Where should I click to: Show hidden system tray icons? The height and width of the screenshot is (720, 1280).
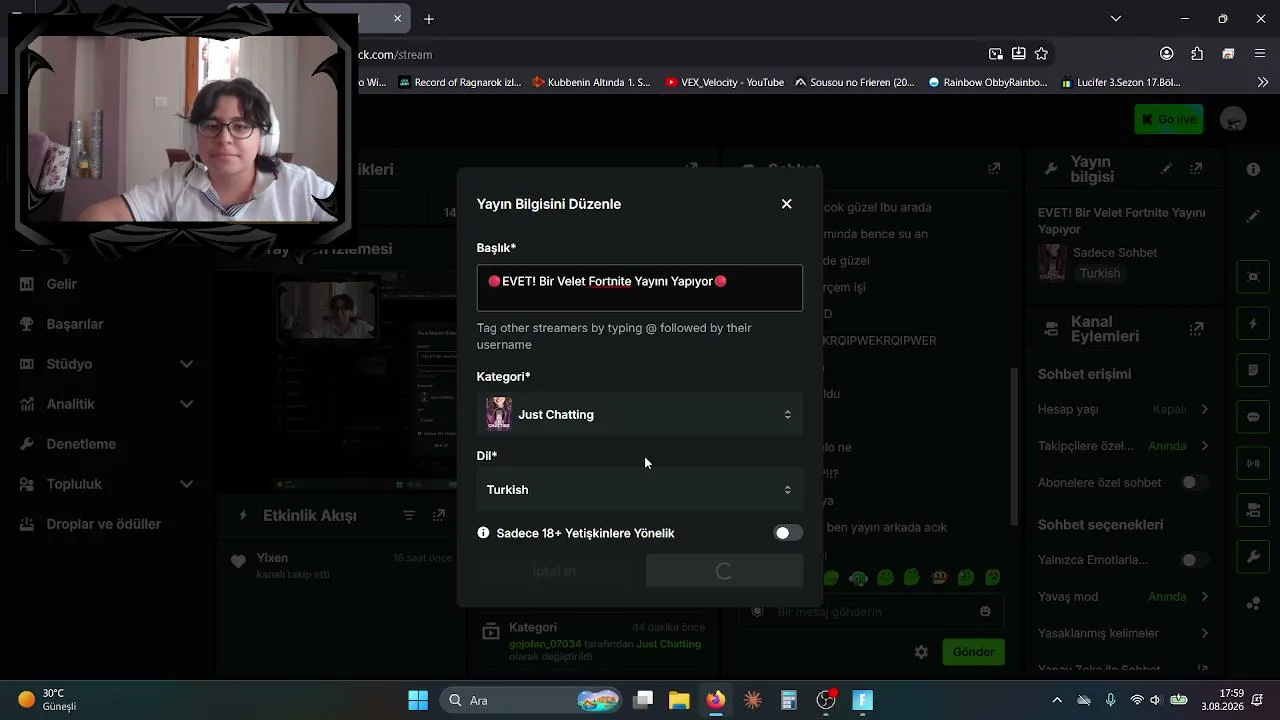coord(1057,700)
